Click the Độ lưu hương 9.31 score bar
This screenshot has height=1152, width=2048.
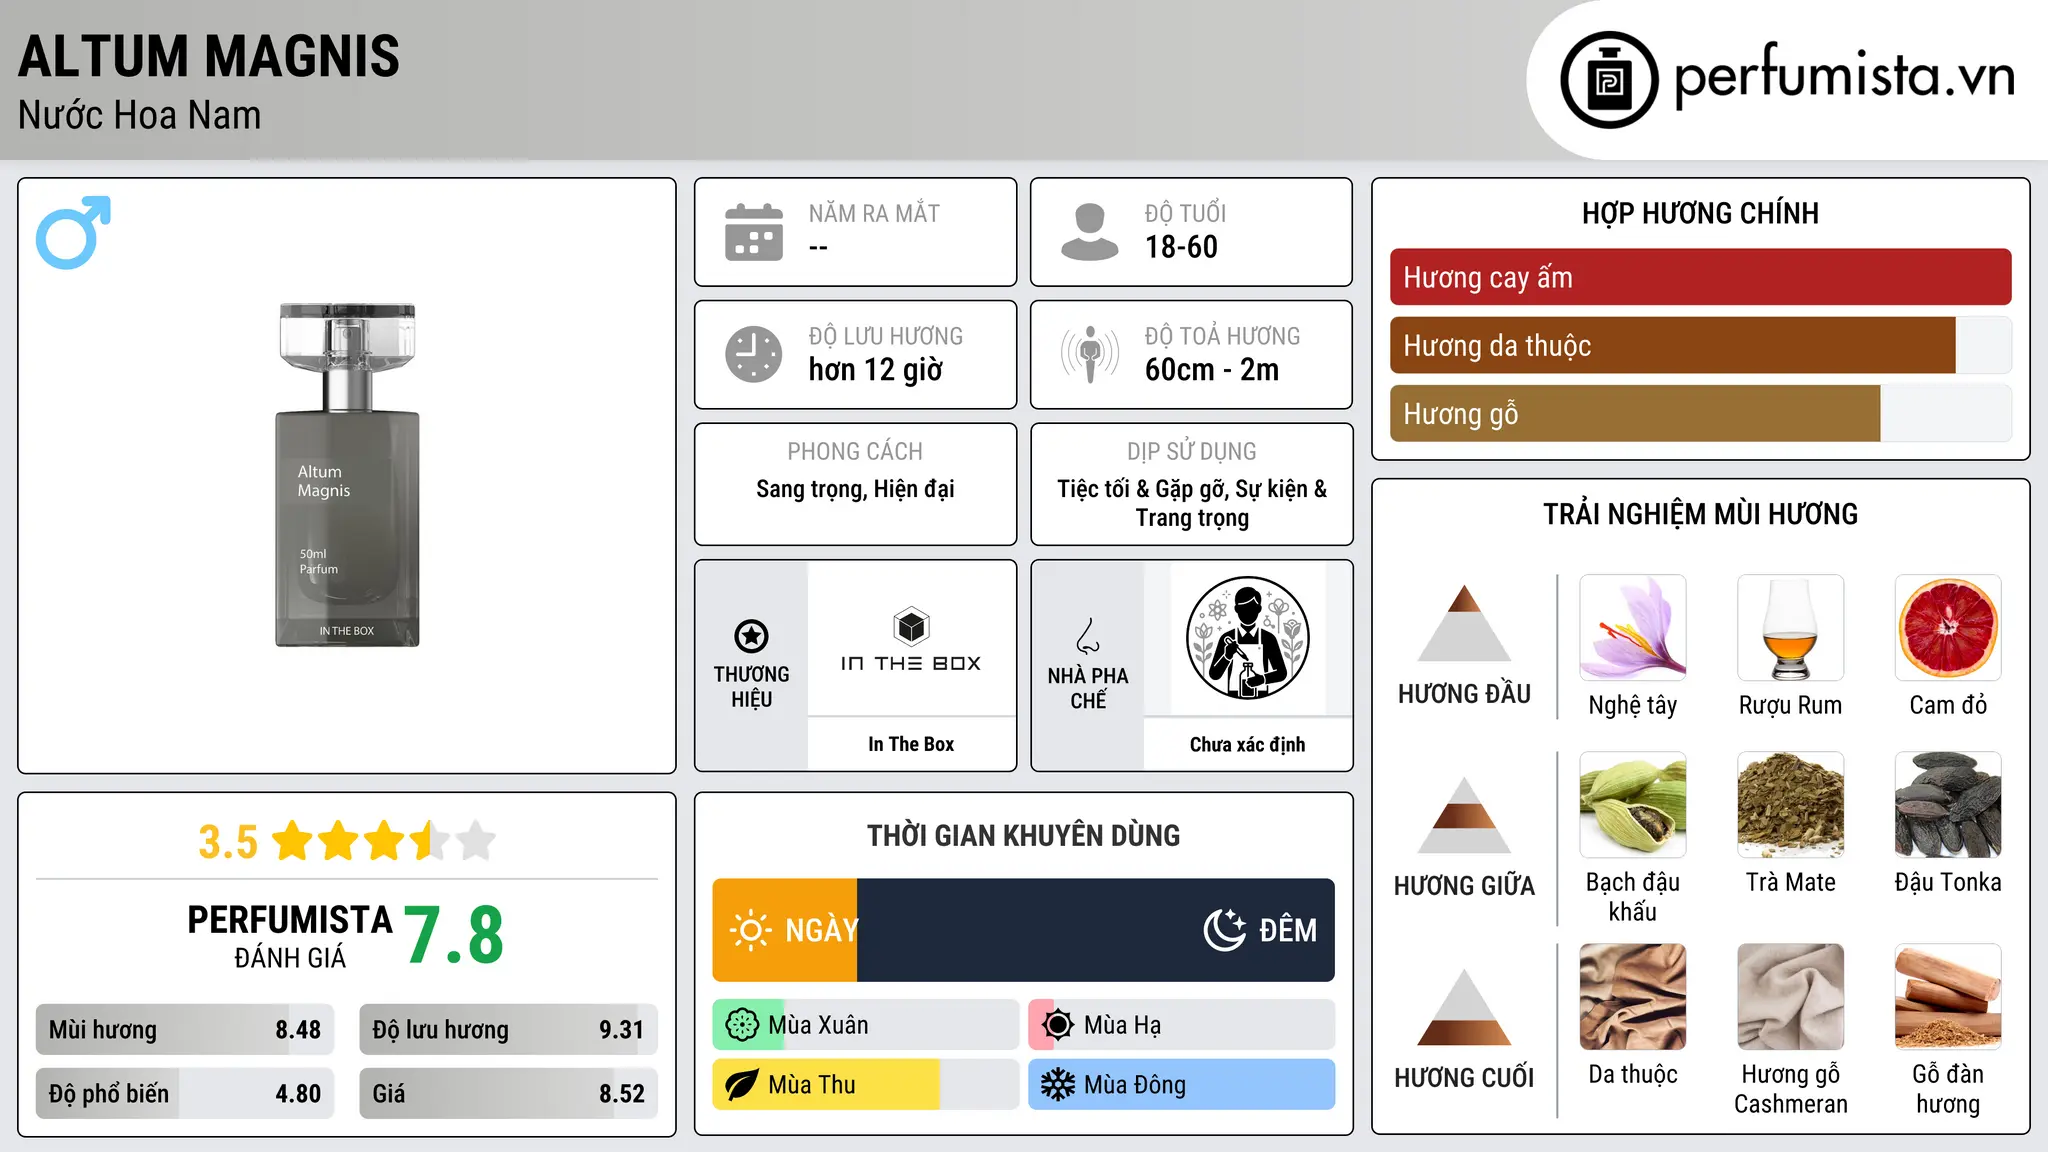(x=508, y=1030)
